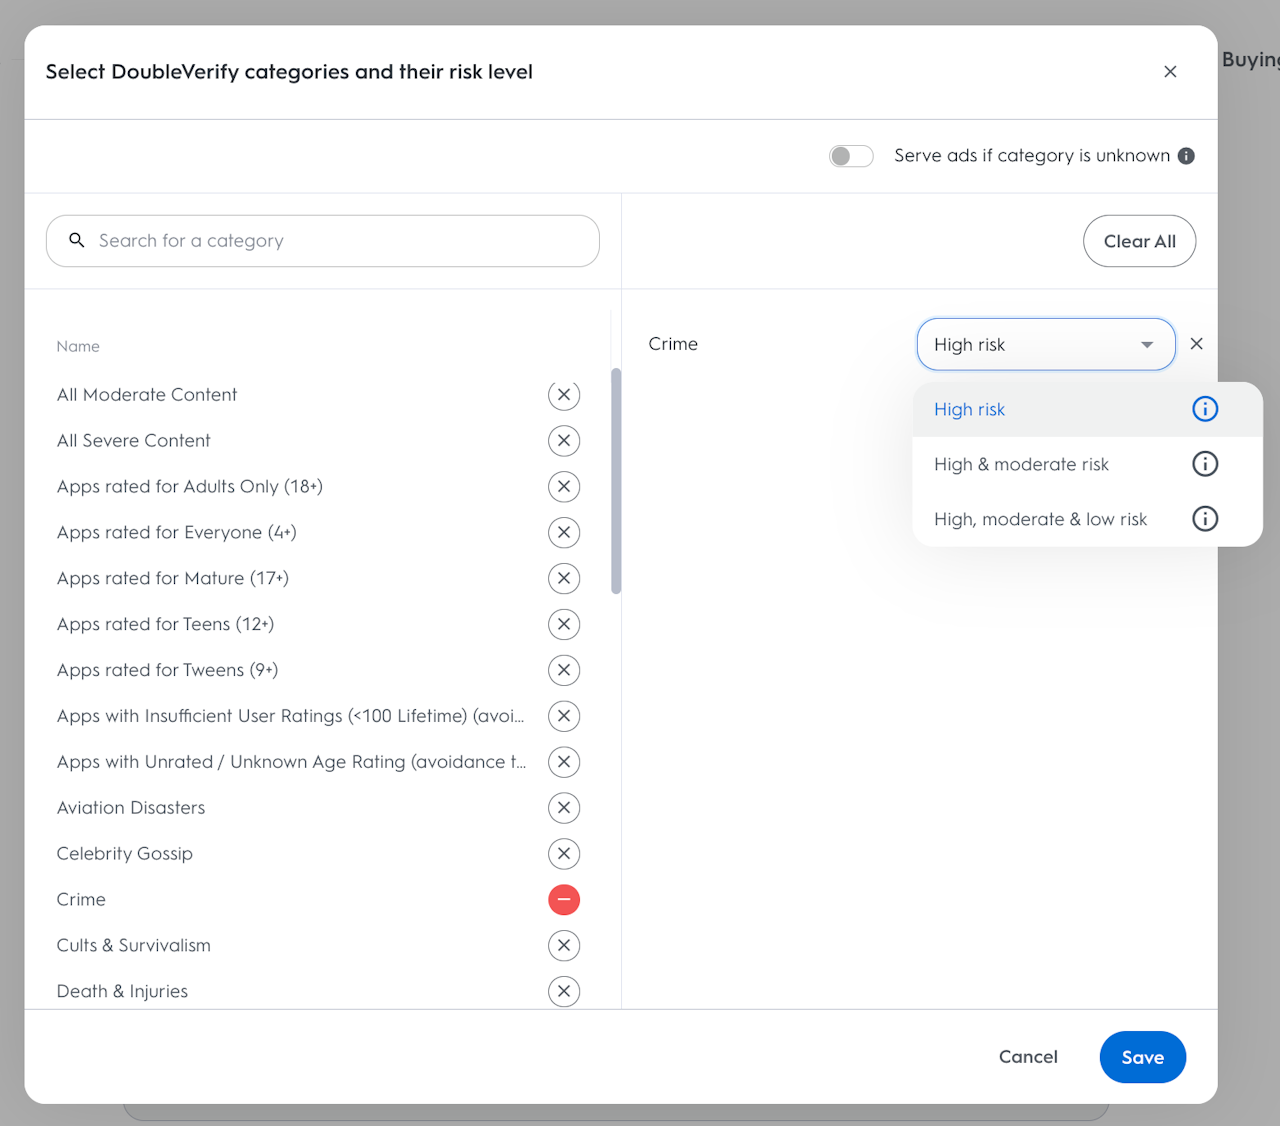The image size is (1280, 1126).
Task: Exclude Apps rated for Adults Only (18+)
Action: (x=564, y=487)
